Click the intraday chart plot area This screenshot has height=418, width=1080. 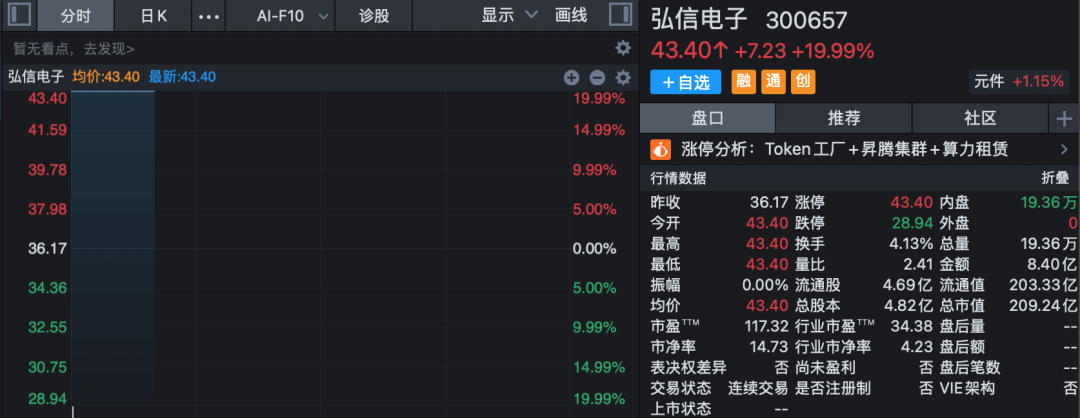tap(320, 248)
